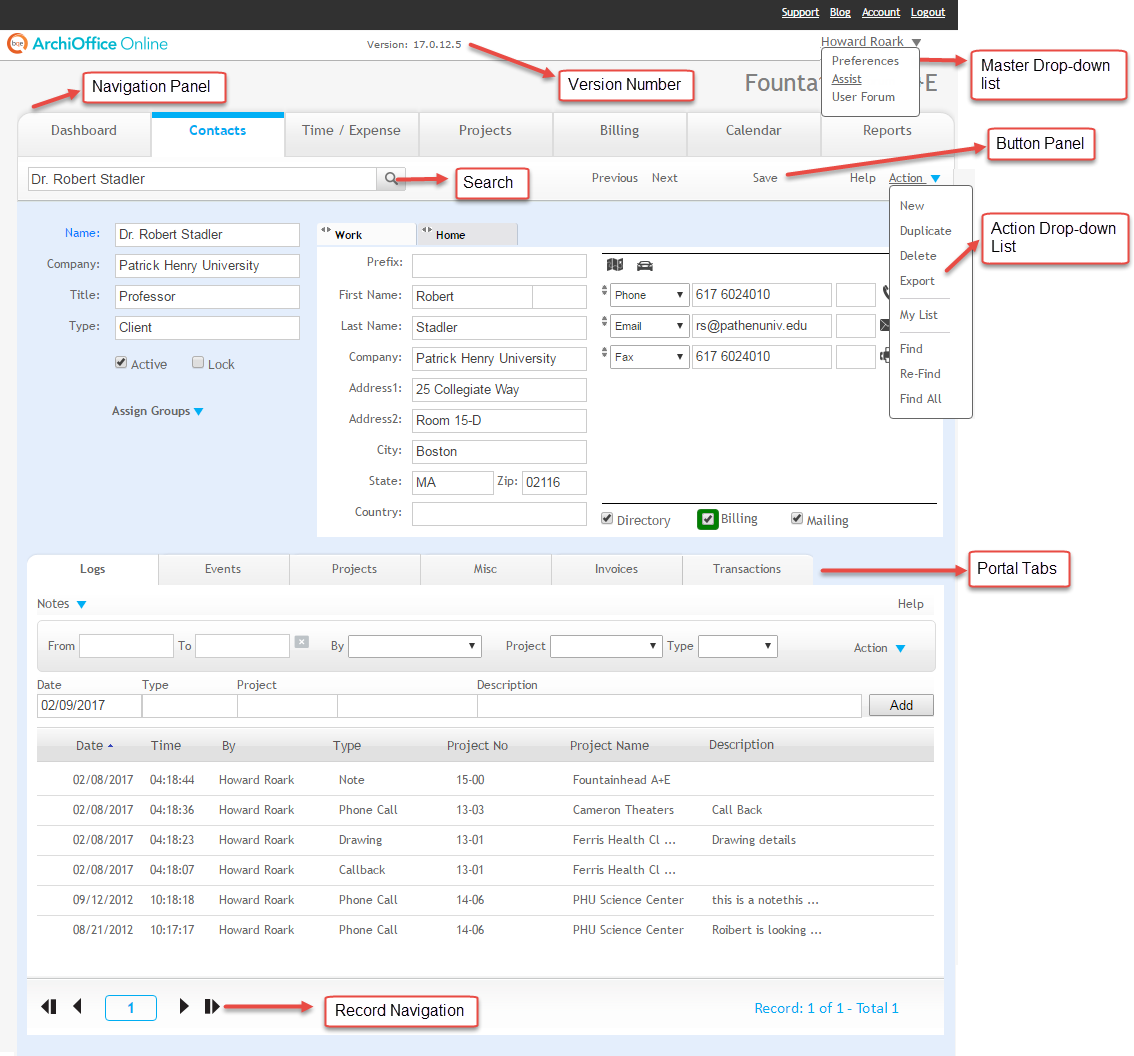The width and height of the screenshot is (1134, 1056).
Task: Clear the From/To date filter
Action: coord(302,642)
